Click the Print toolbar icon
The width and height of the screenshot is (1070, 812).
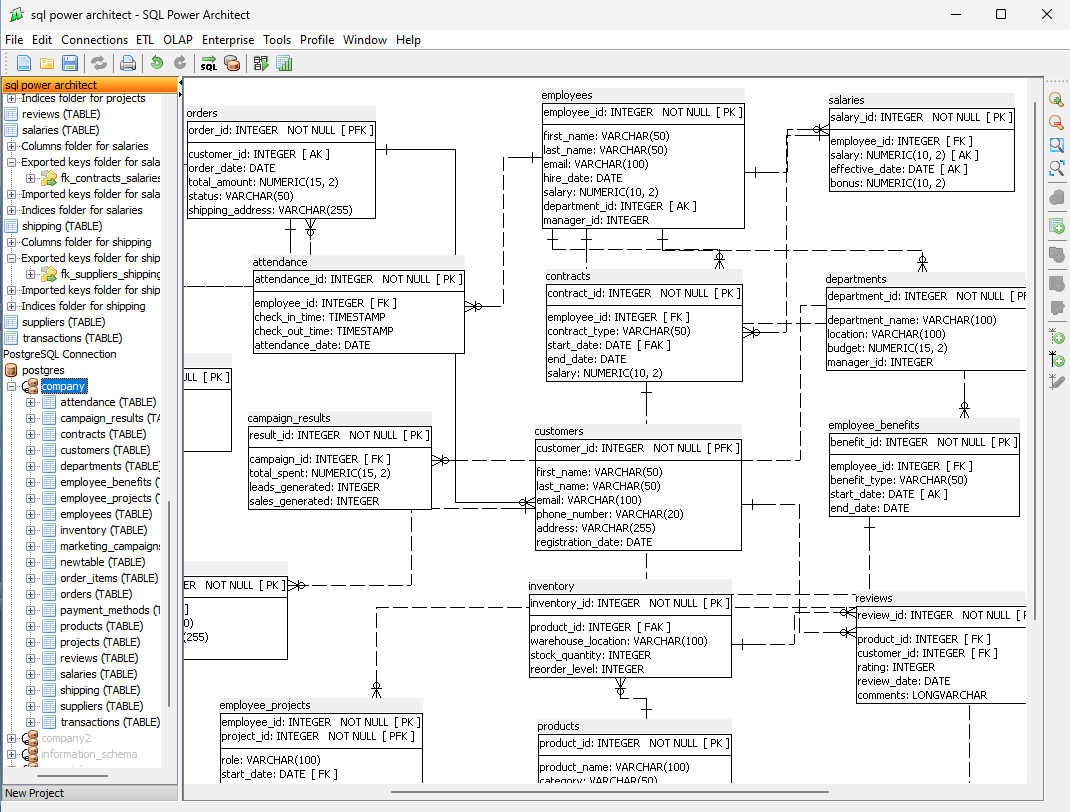(x=128, y=63)
